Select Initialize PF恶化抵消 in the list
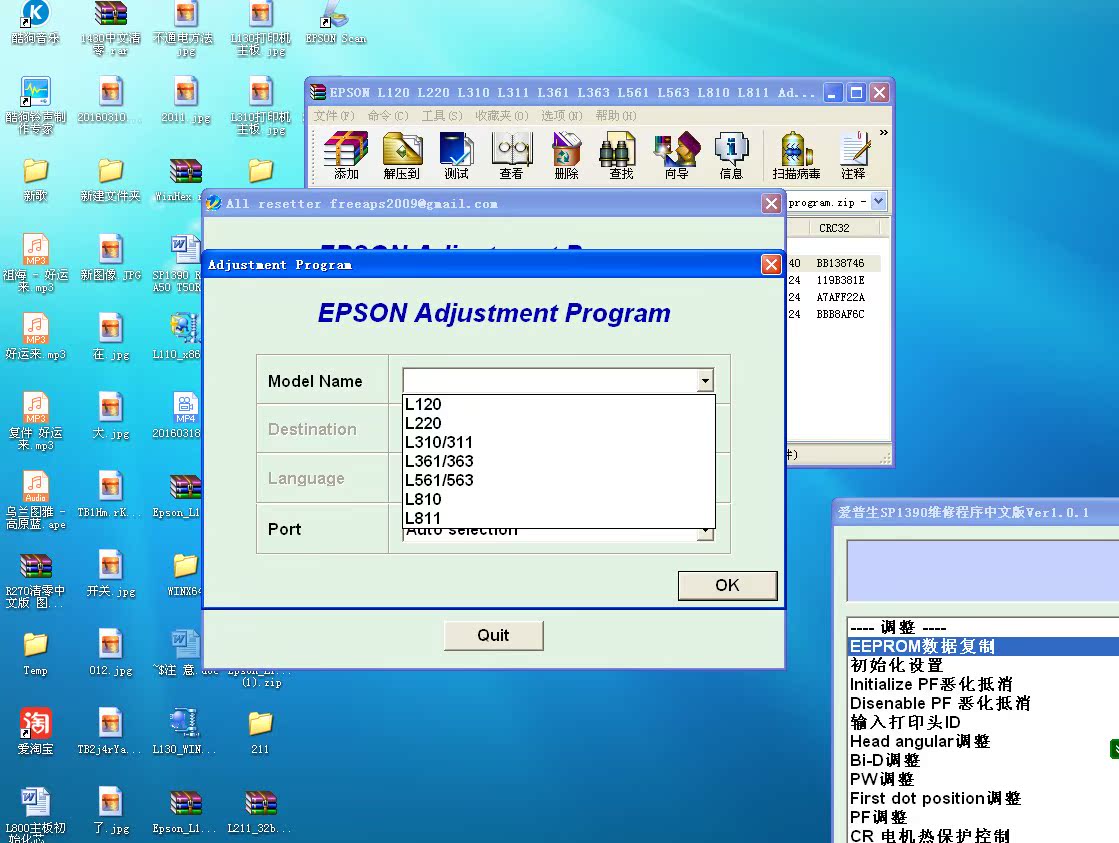Viewport: 1119px width, 843px height. click(983, 684)
